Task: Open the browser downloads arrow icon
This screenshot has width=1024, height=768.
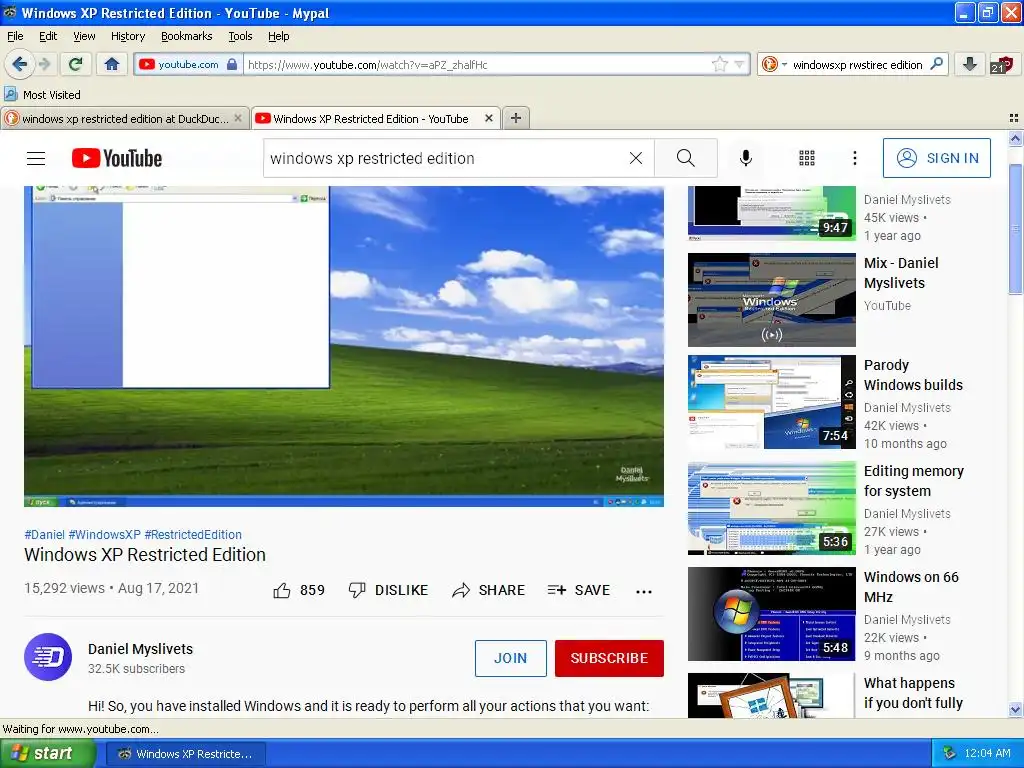Action: pyautogui.click(x=969, y=64)
